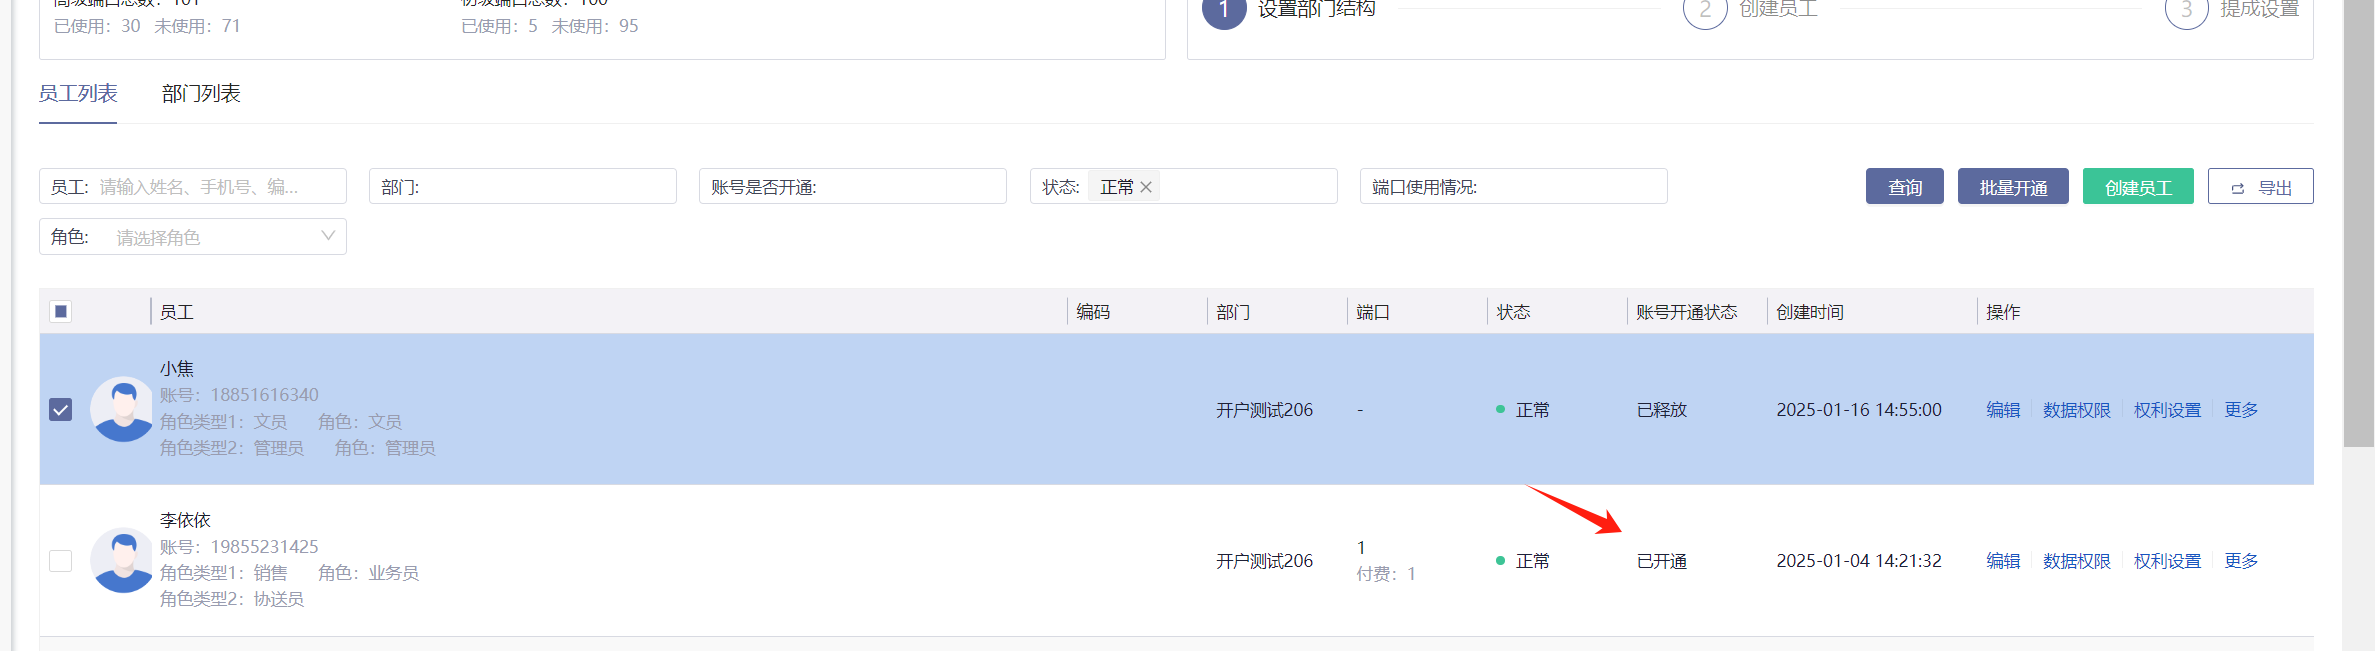Toggle the select-all checkbox in table header

[61, 312]
